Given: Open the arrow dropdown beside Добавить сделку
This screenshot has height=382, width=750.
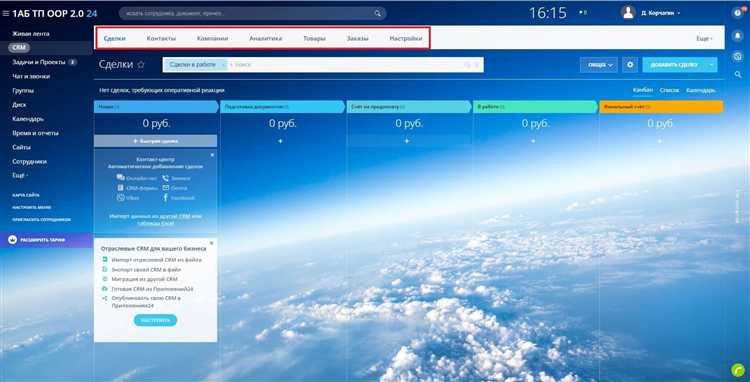Looking at the screenshot, I should click(713, 65).
